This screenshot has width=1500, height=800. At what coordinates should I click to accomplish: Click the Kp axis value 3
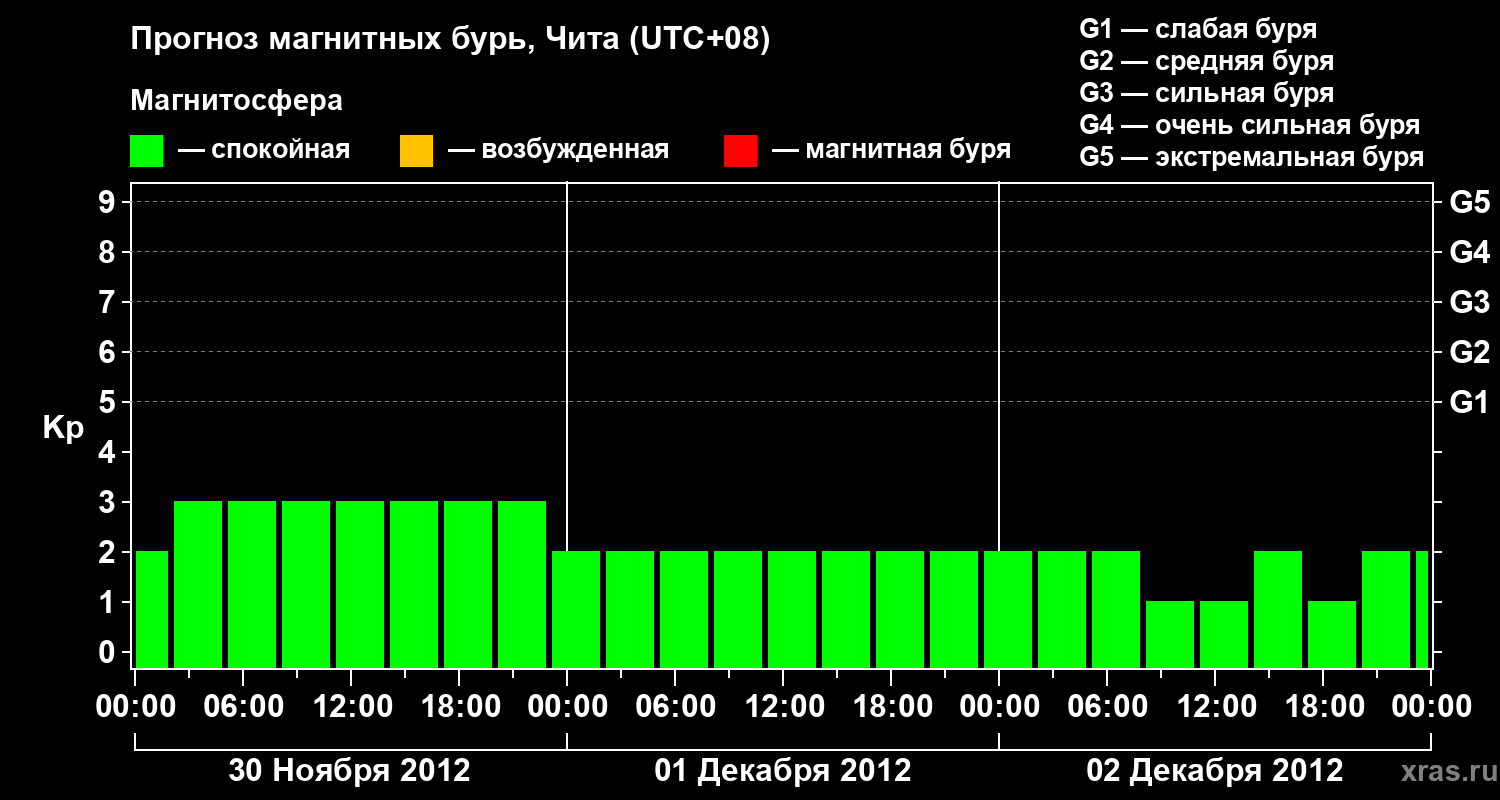coord(109,502)
